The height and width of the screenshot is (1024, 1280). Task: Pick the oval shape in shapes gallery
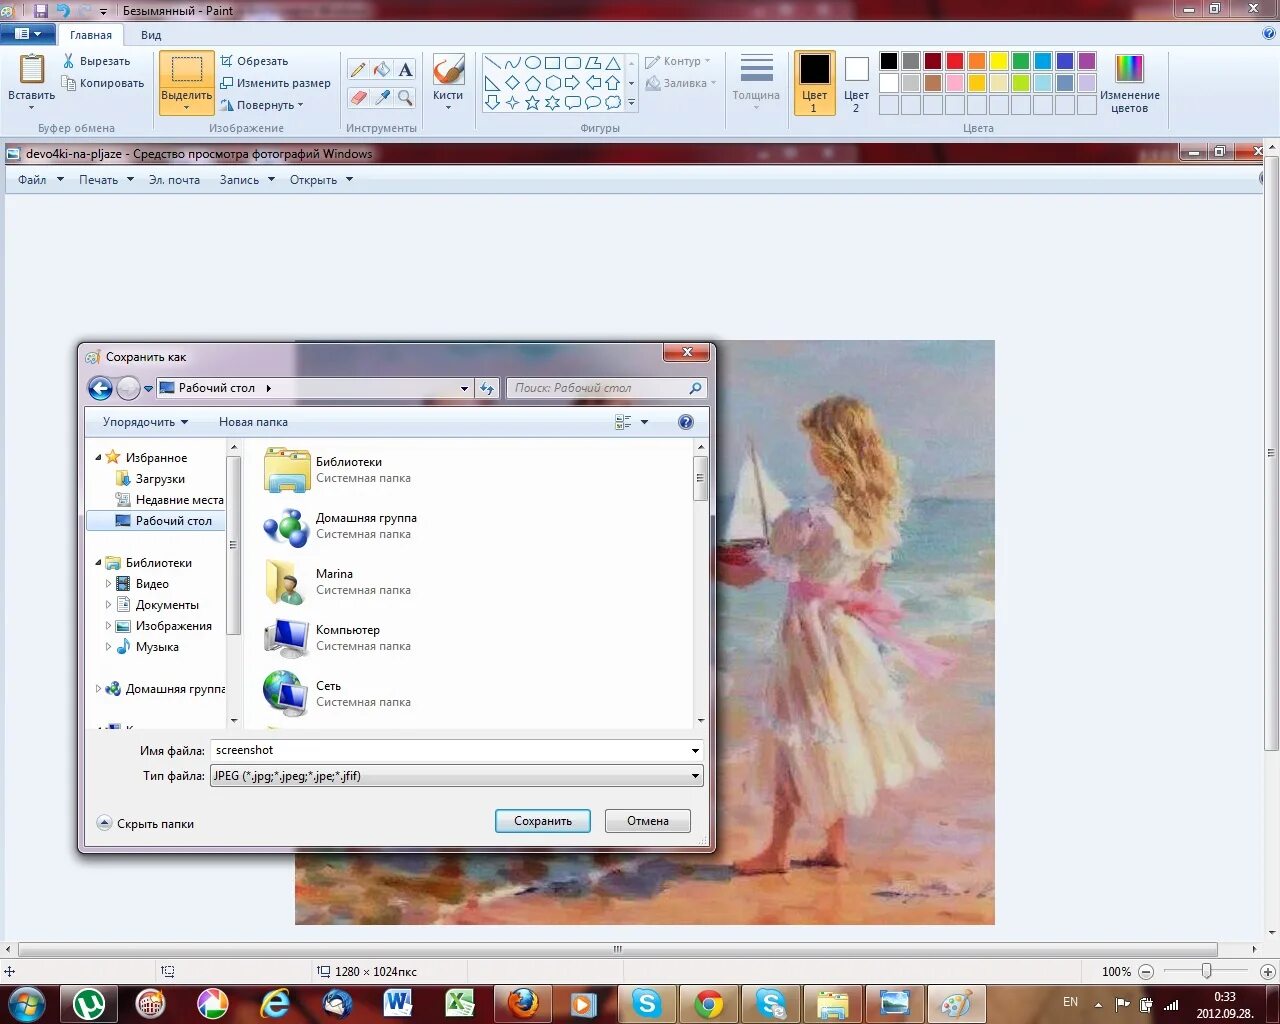tap(532, 62)
